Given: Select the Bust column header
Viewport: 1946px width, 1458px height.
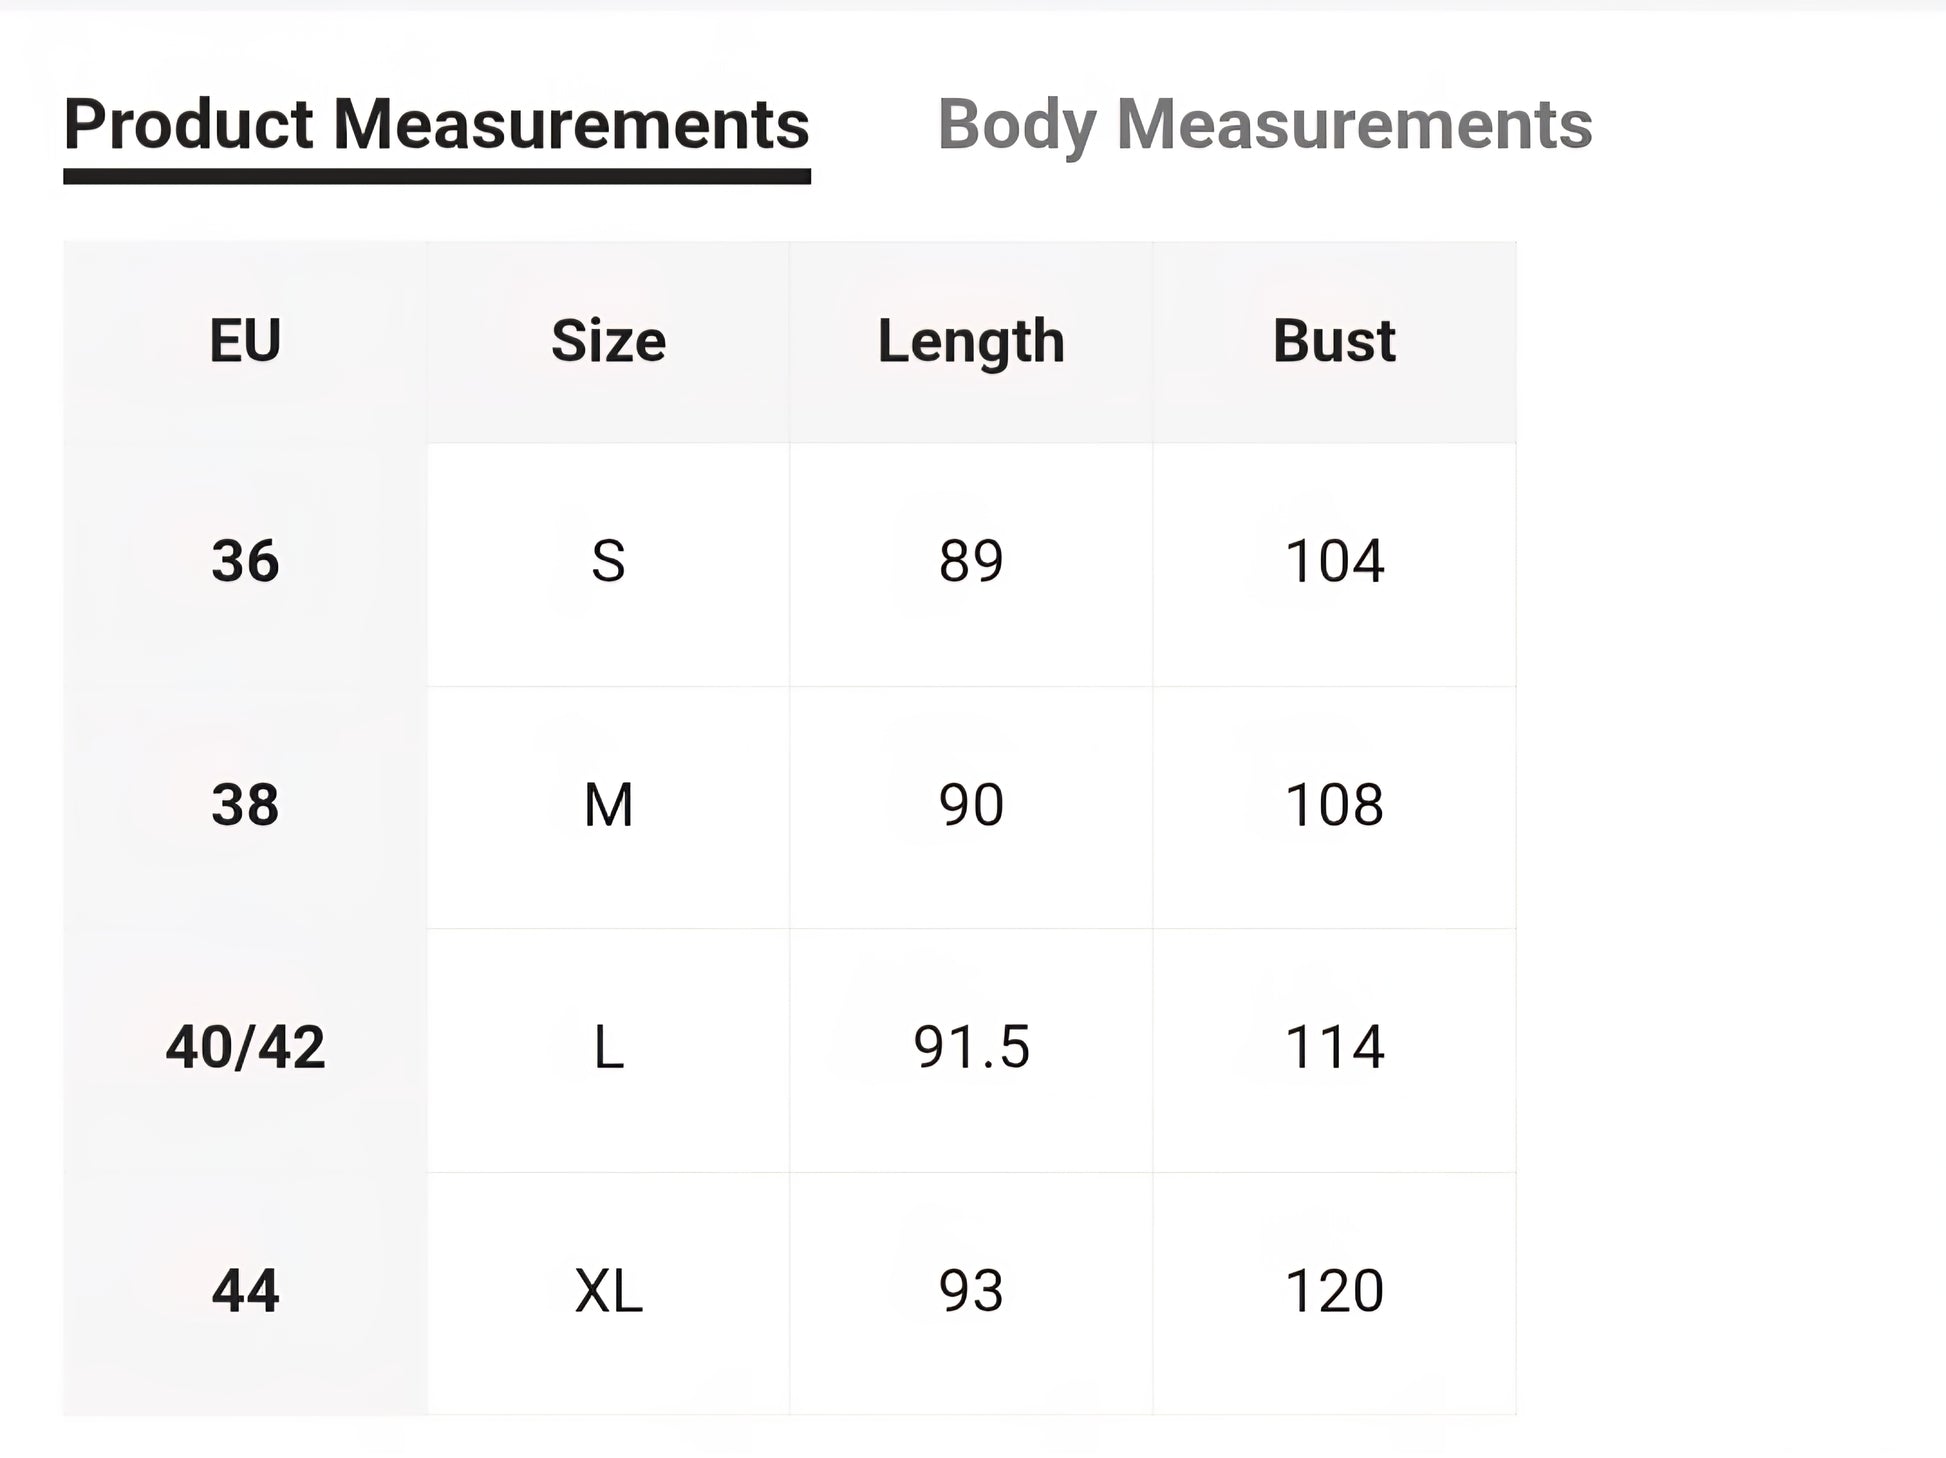Looking at the screenshot, I should (1333, 341).
